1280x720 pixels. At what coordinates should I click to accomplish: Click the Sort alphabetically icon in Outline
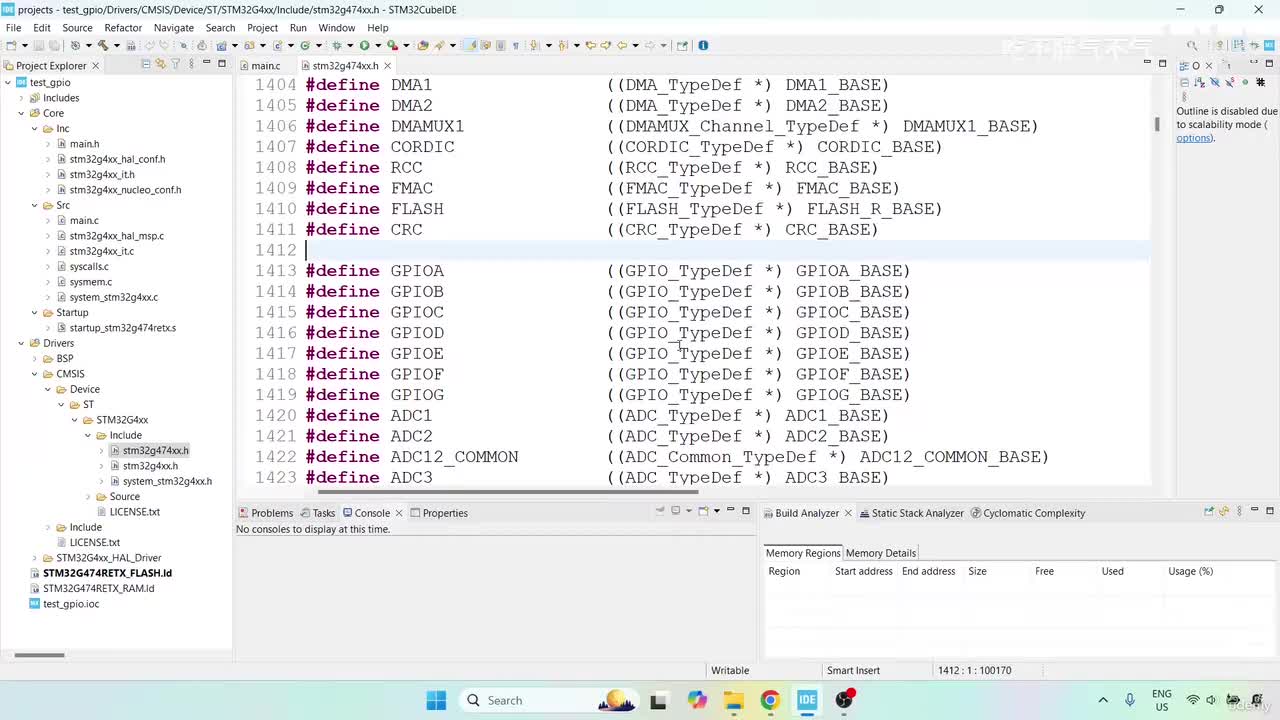pos(1199,82)
